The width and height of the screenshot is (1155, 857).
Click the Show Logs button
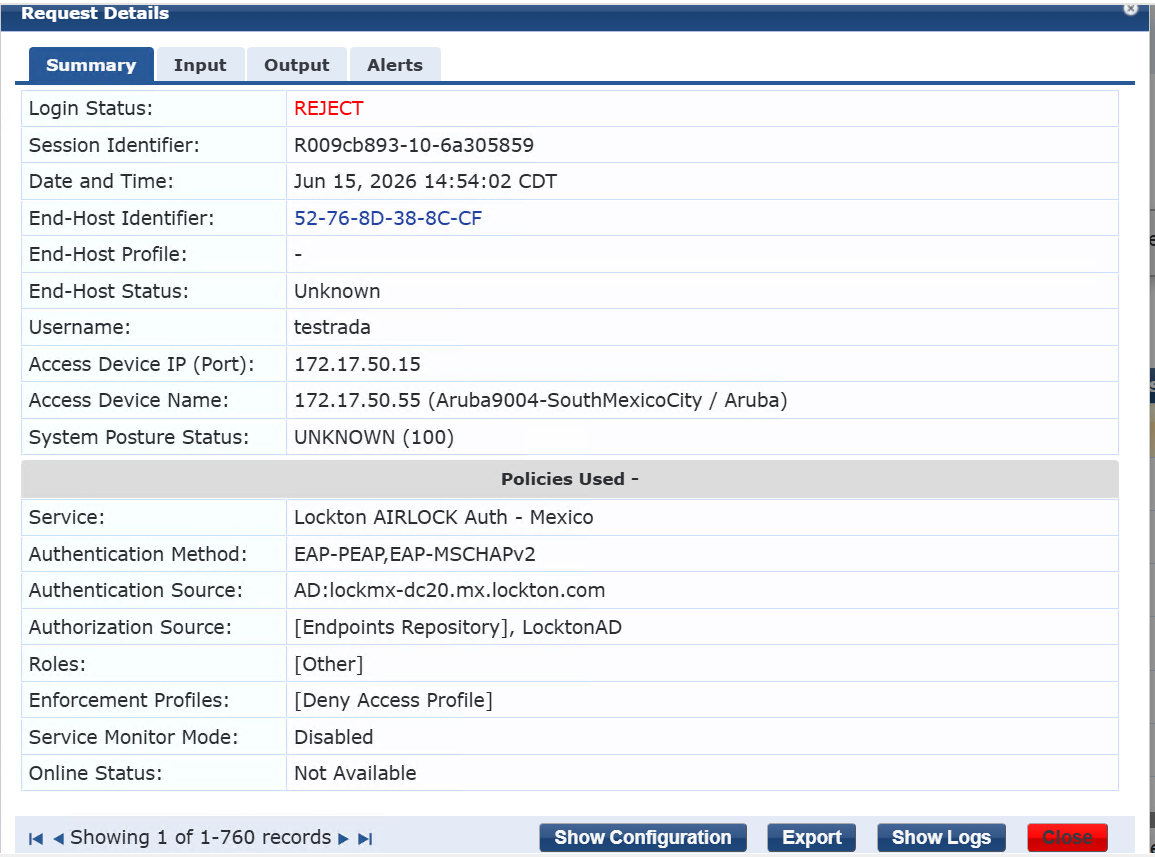(x=941, y=838)
